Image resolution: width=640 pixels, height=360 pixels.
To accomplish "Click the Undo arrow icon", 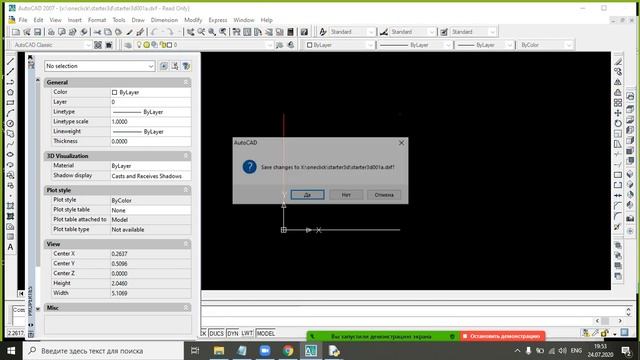I will (x=155, y=32).
